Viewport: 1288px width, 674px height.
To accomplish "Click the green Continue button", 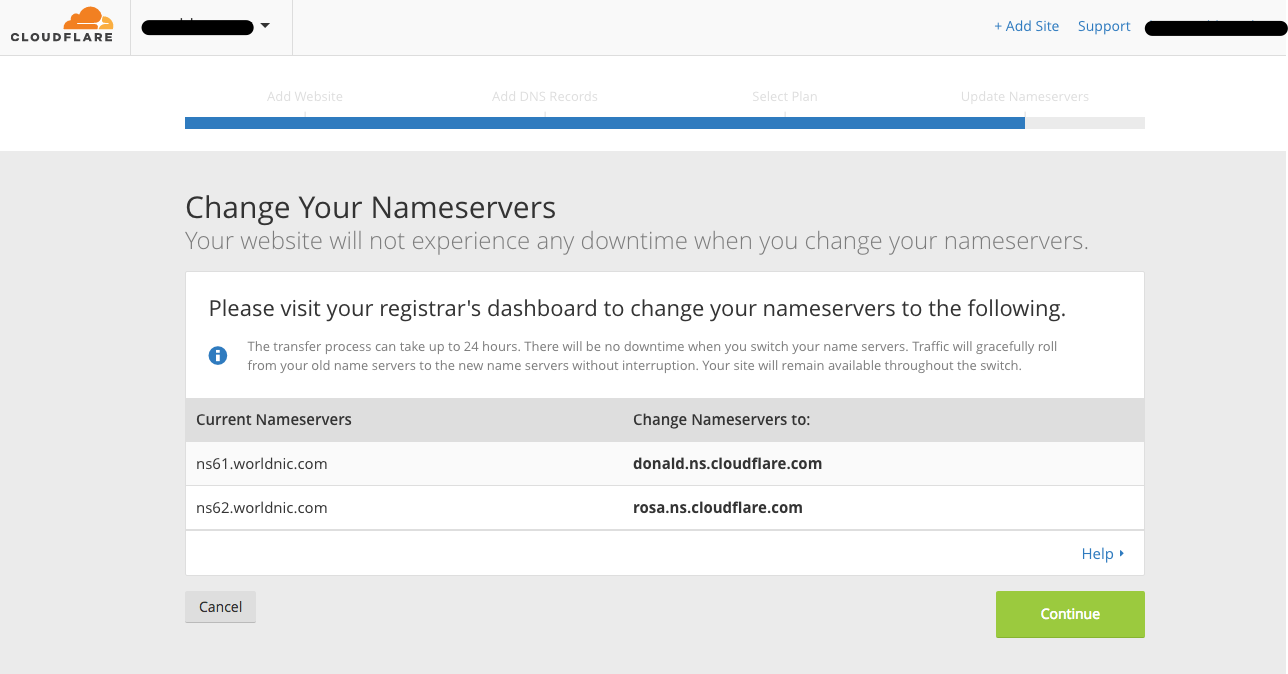I will 1070,614.
